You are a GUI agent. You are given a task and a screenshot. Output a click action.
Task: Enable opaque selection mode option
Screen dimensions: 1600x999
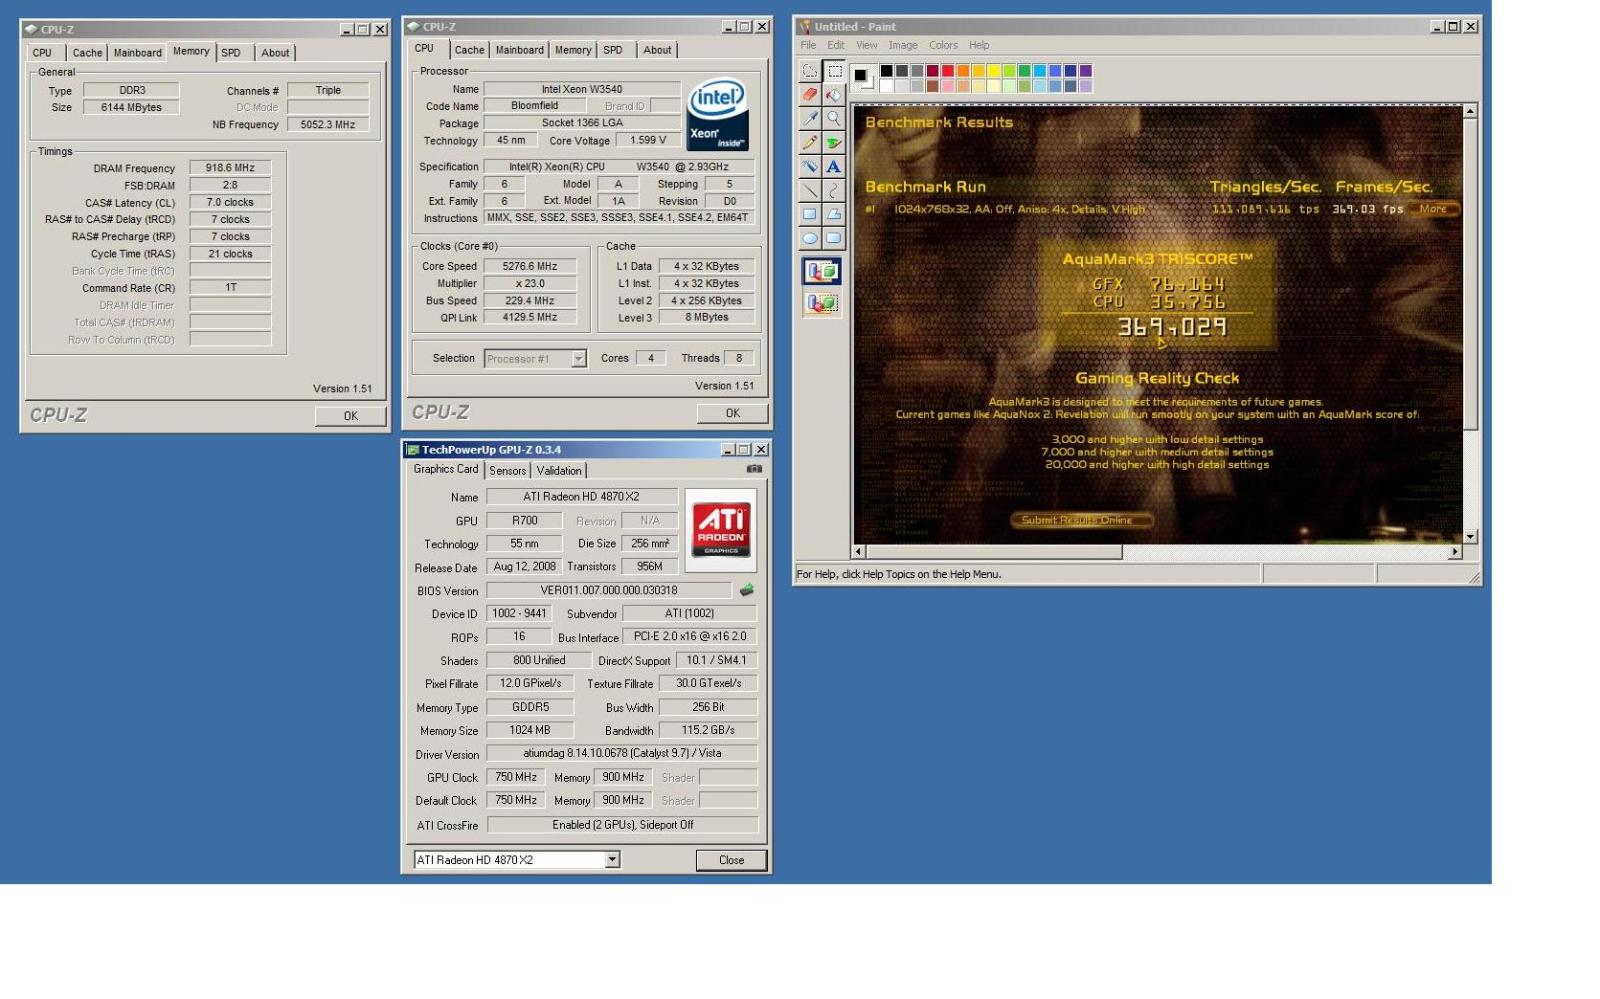point(822,271)
